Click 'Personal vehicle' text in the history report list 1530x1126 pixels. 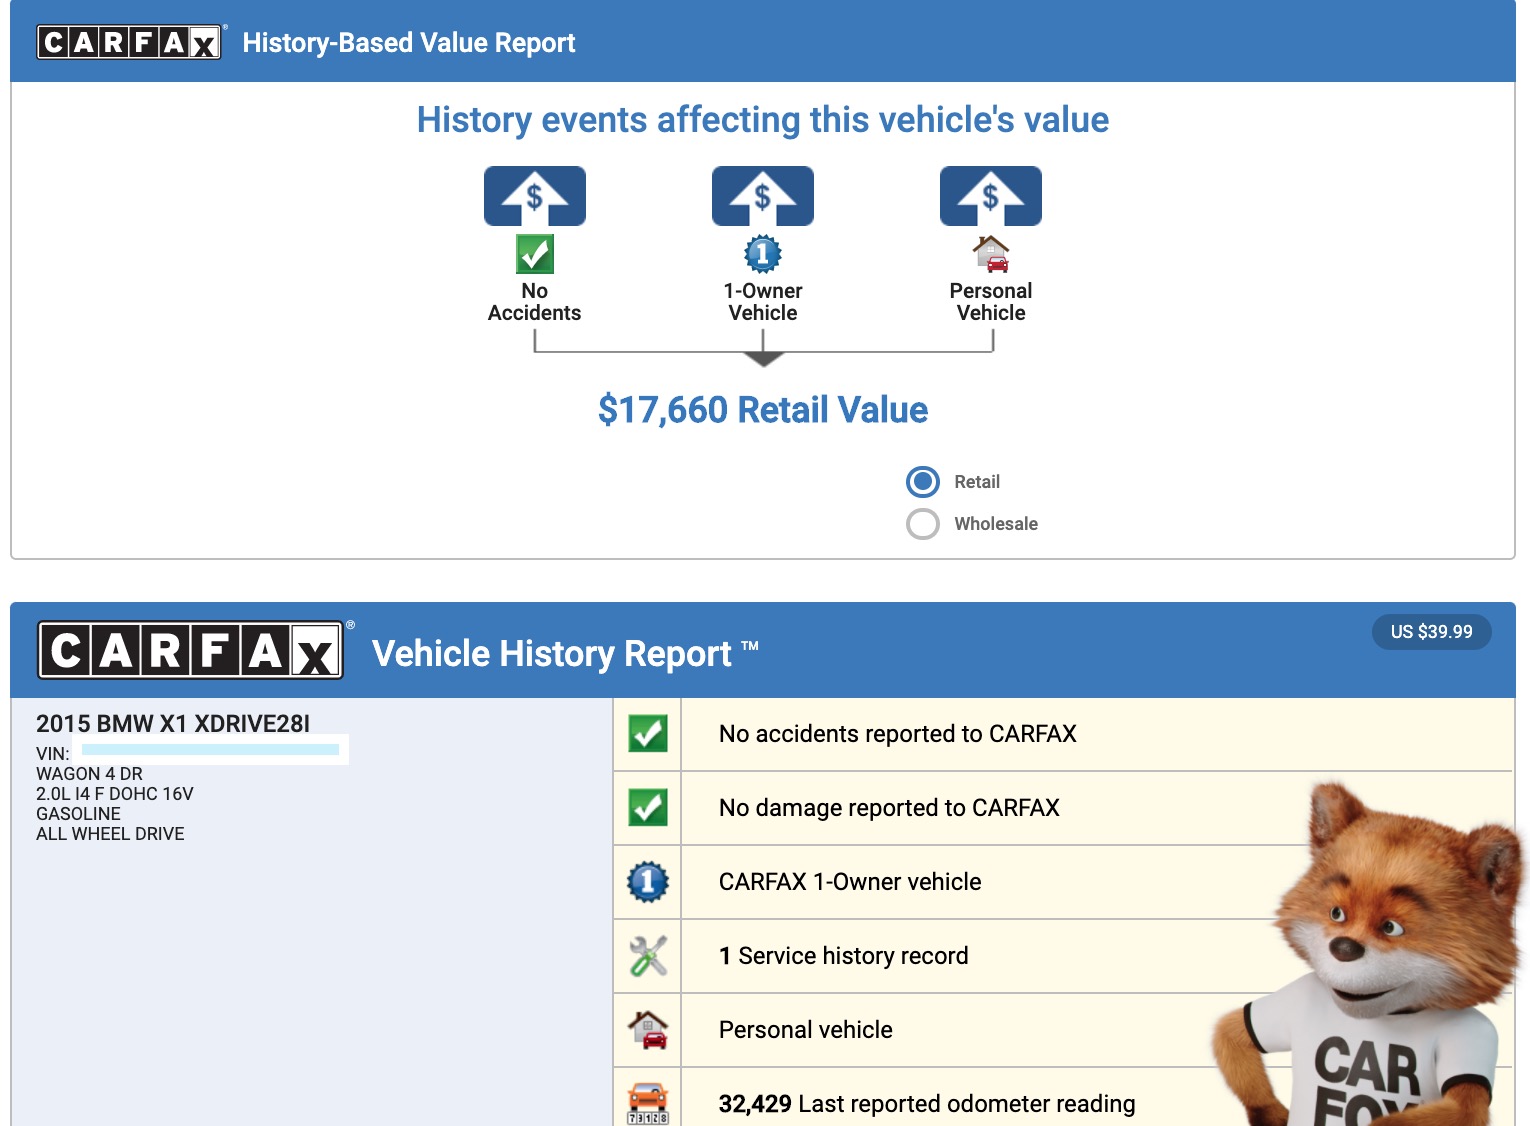click(x=806, y=1030)
